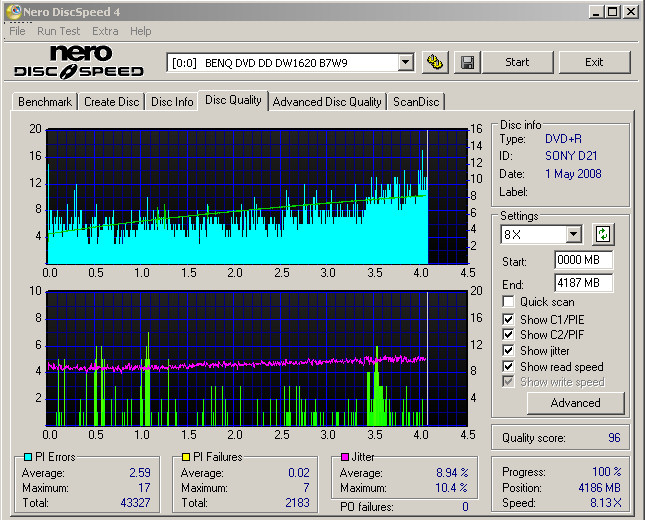Uncheck Show C2/PIF
Image resolution: width=645 pixels, height=520 pixels.
pos(508,334)
